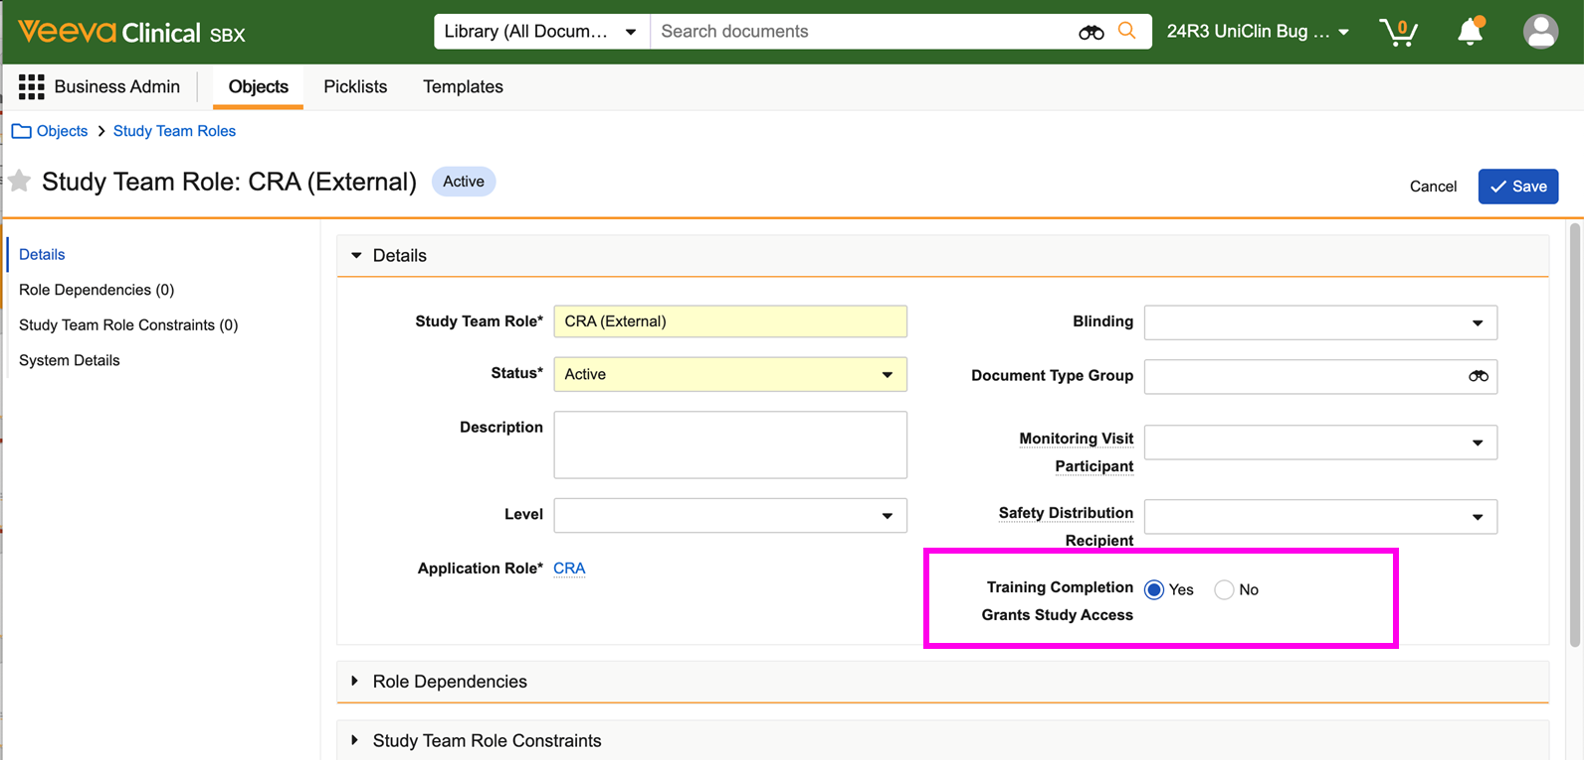Click into the Description text box

730,445
